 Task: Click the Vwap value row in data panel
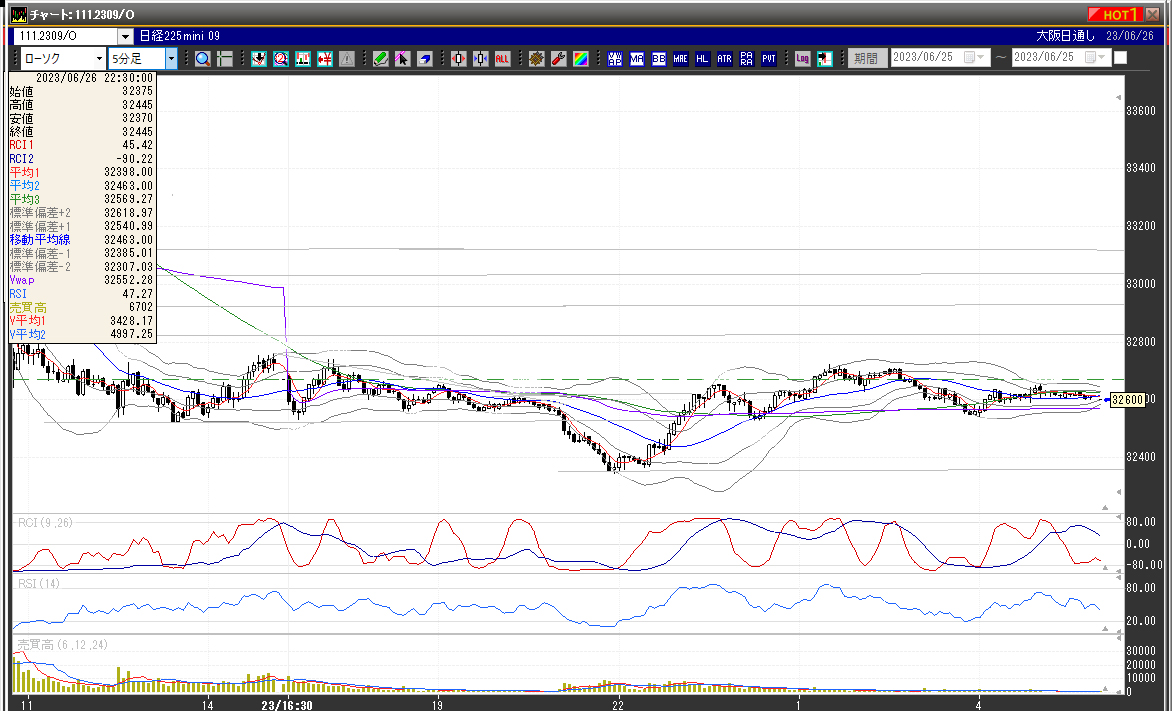click(81, 280)
